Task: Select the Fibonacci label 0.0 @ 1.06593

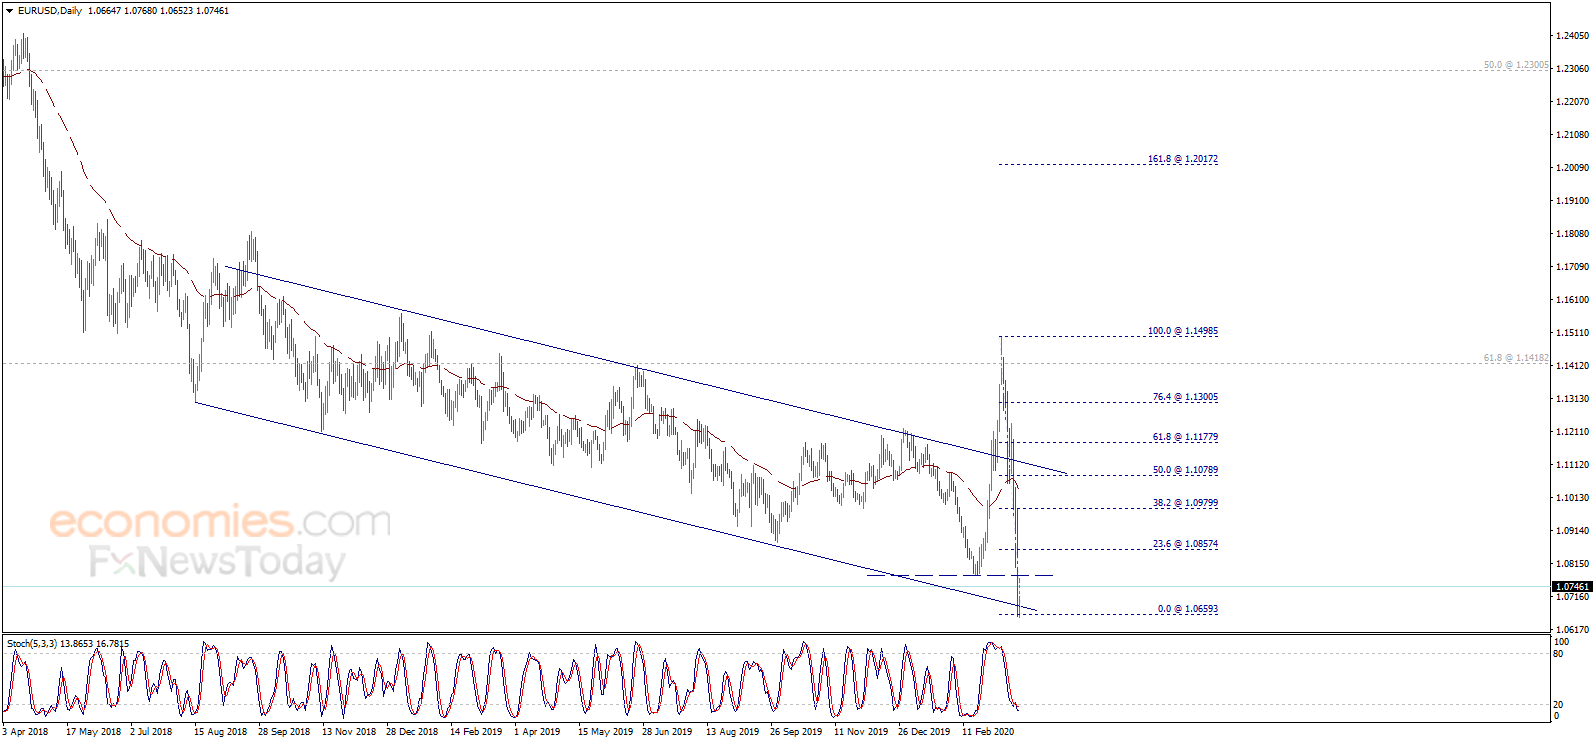Action: [1188, 609]
